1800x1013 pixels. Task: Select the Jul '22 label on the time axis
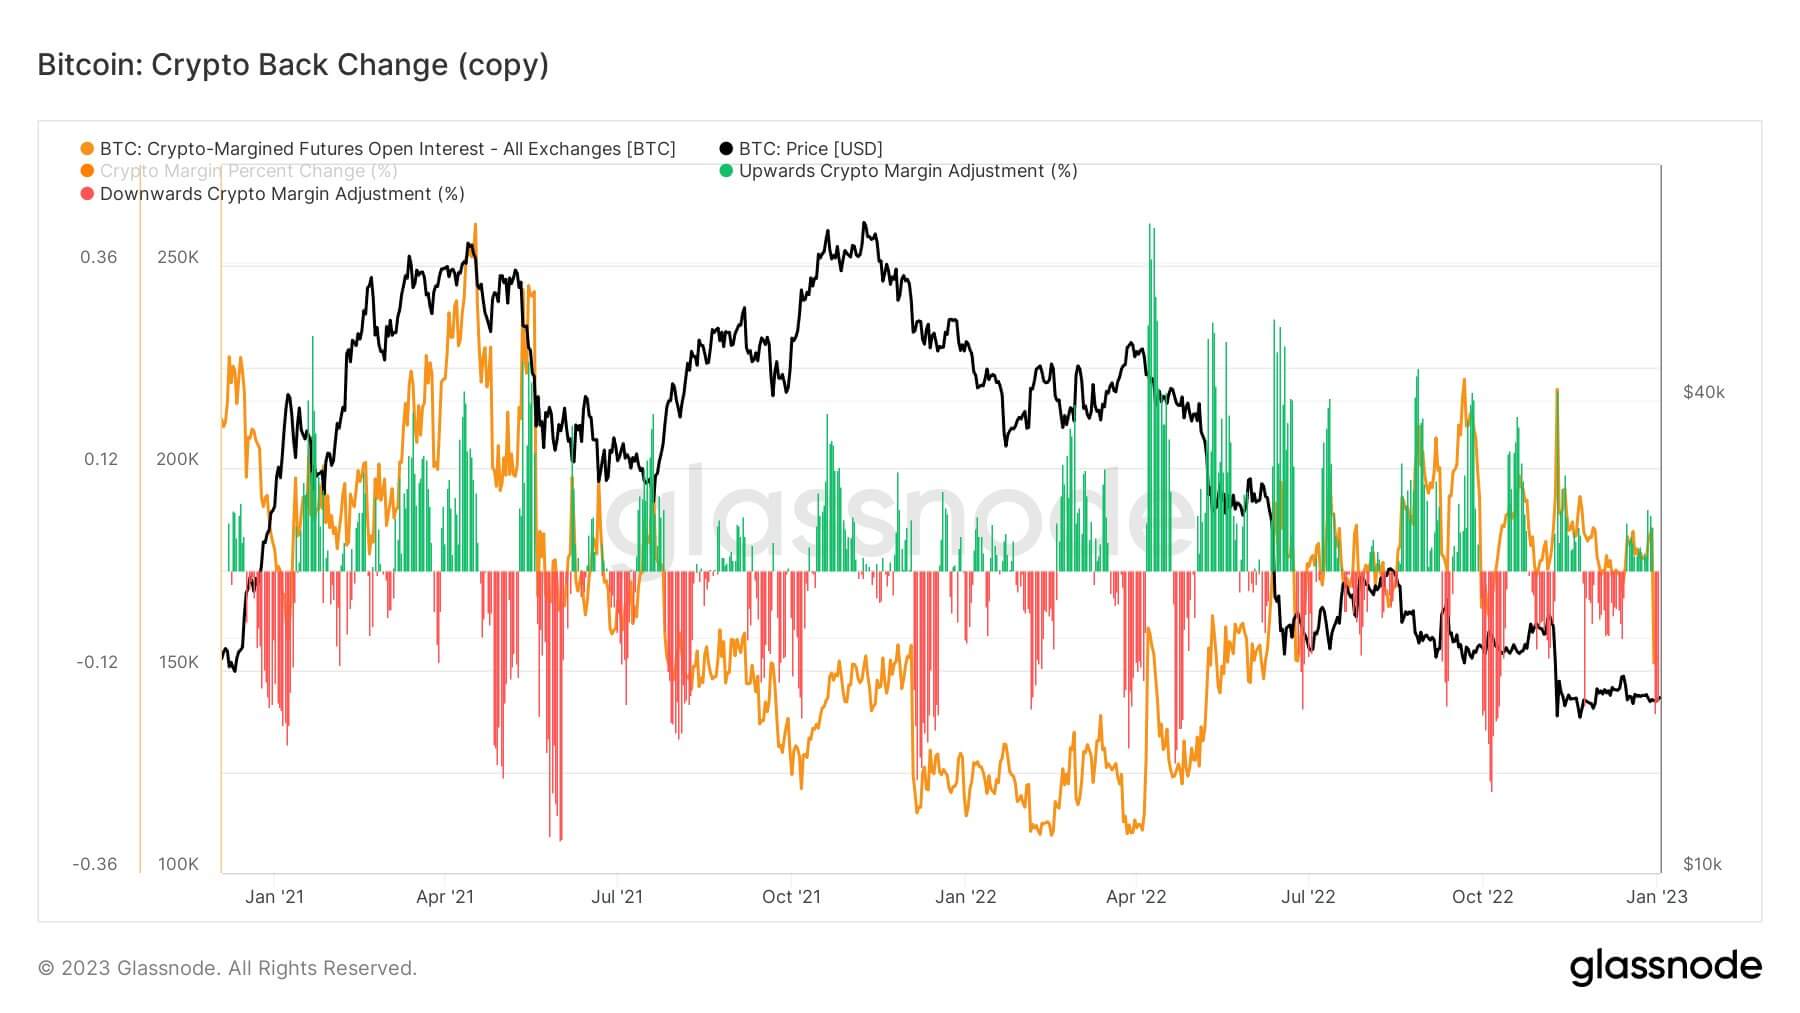pyautogui.click(x=1308, y=897)
